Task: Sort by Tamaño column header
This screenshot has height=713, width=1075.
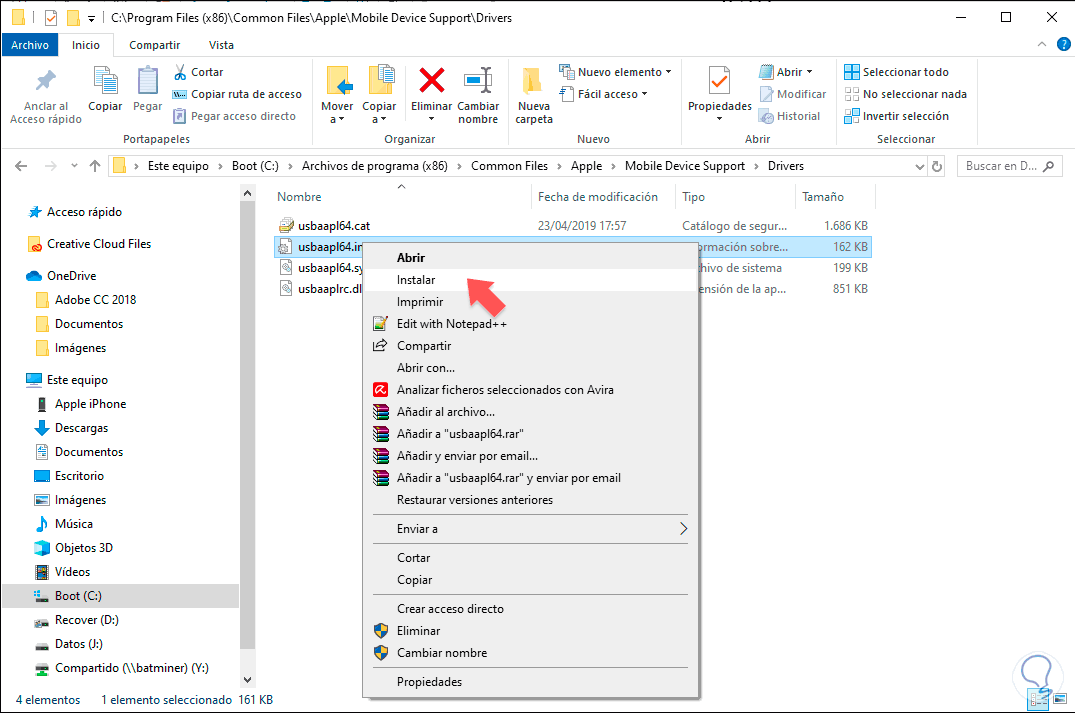Action: tap(823, 197)
